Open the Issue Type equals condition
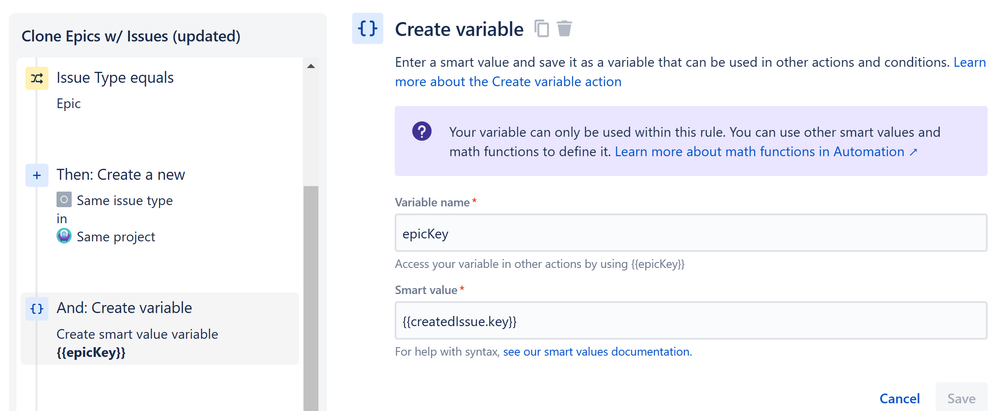 [x=115, y=78]
